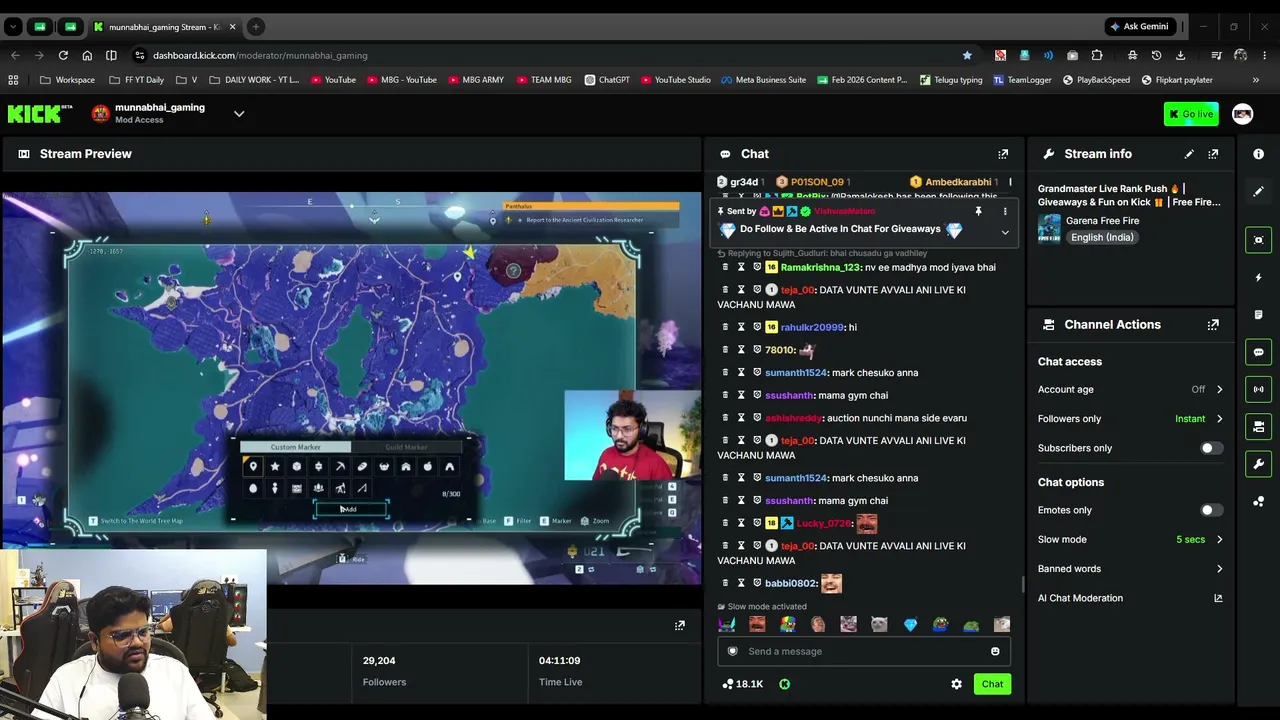Click the English (India) language tag
Viewport: 1280px width, 720px height.
click(1102, 238)
